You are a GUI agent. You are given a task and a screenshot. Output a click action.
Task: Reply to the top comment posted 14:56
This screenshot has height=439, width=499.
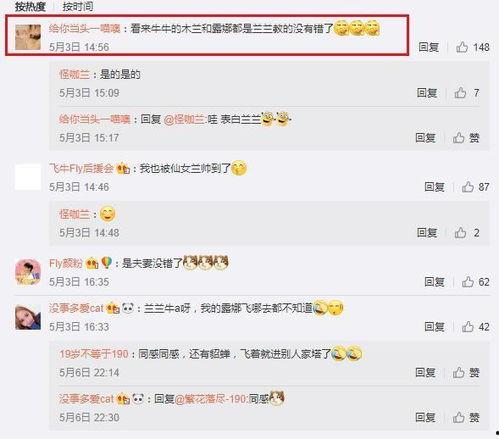click(429, 47)
